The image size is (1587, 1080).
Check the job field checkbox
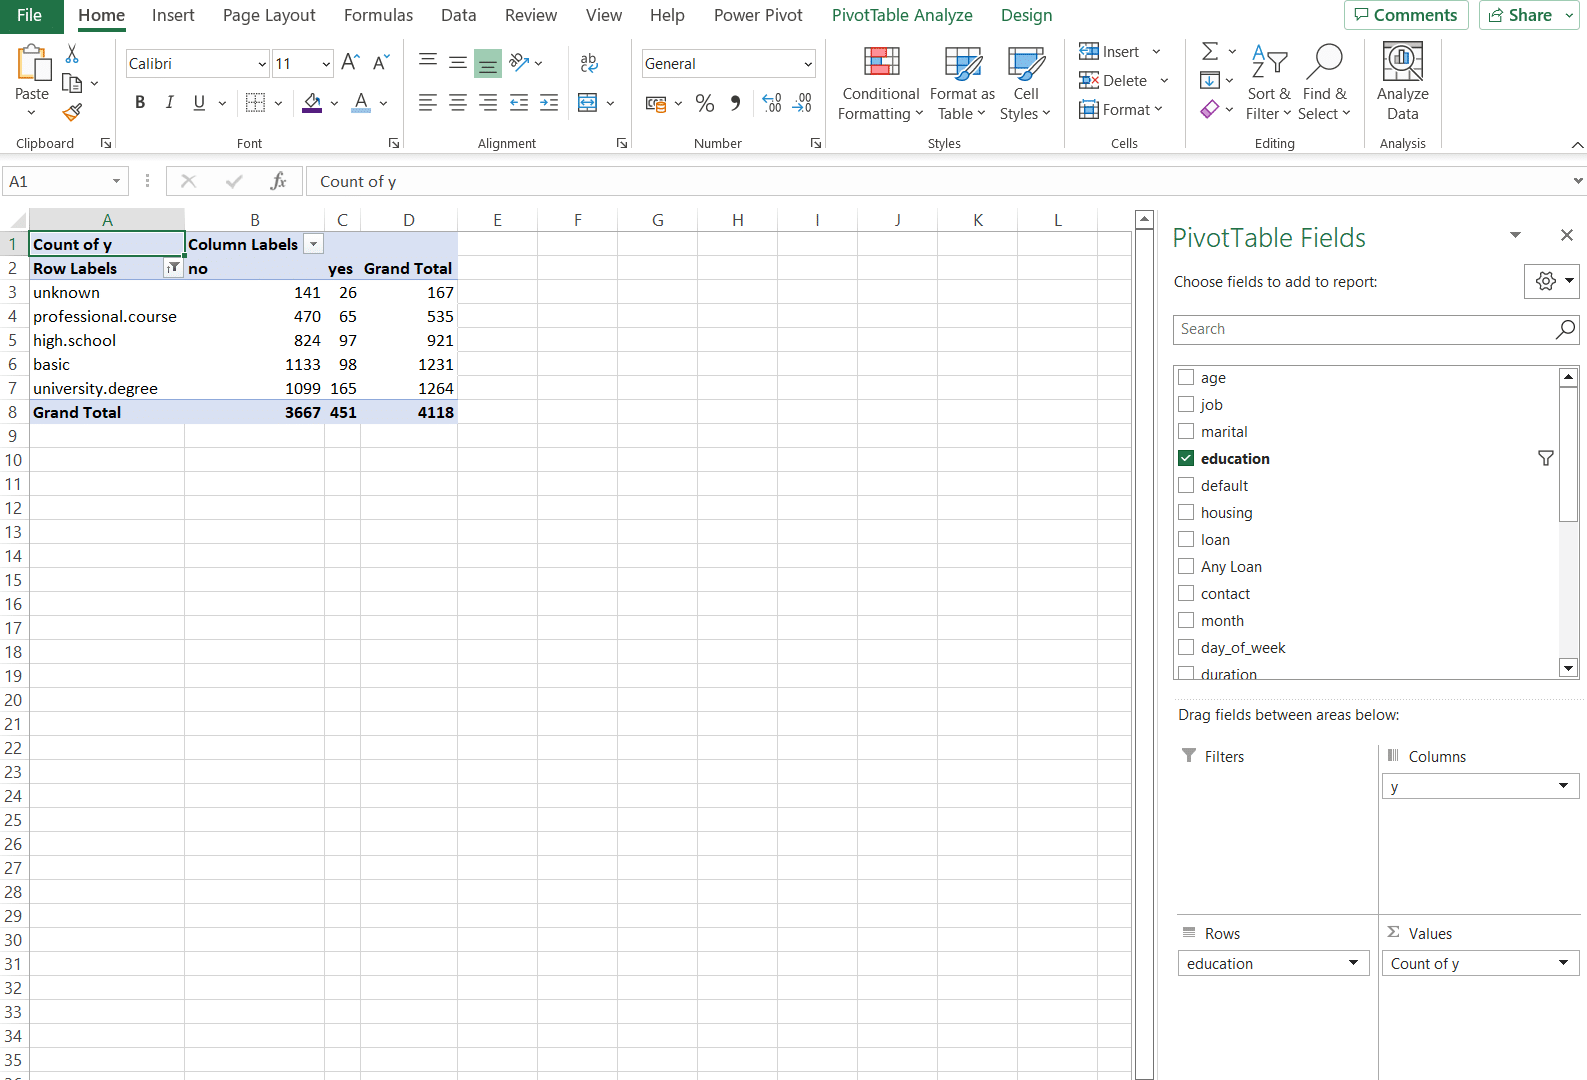1186,404
